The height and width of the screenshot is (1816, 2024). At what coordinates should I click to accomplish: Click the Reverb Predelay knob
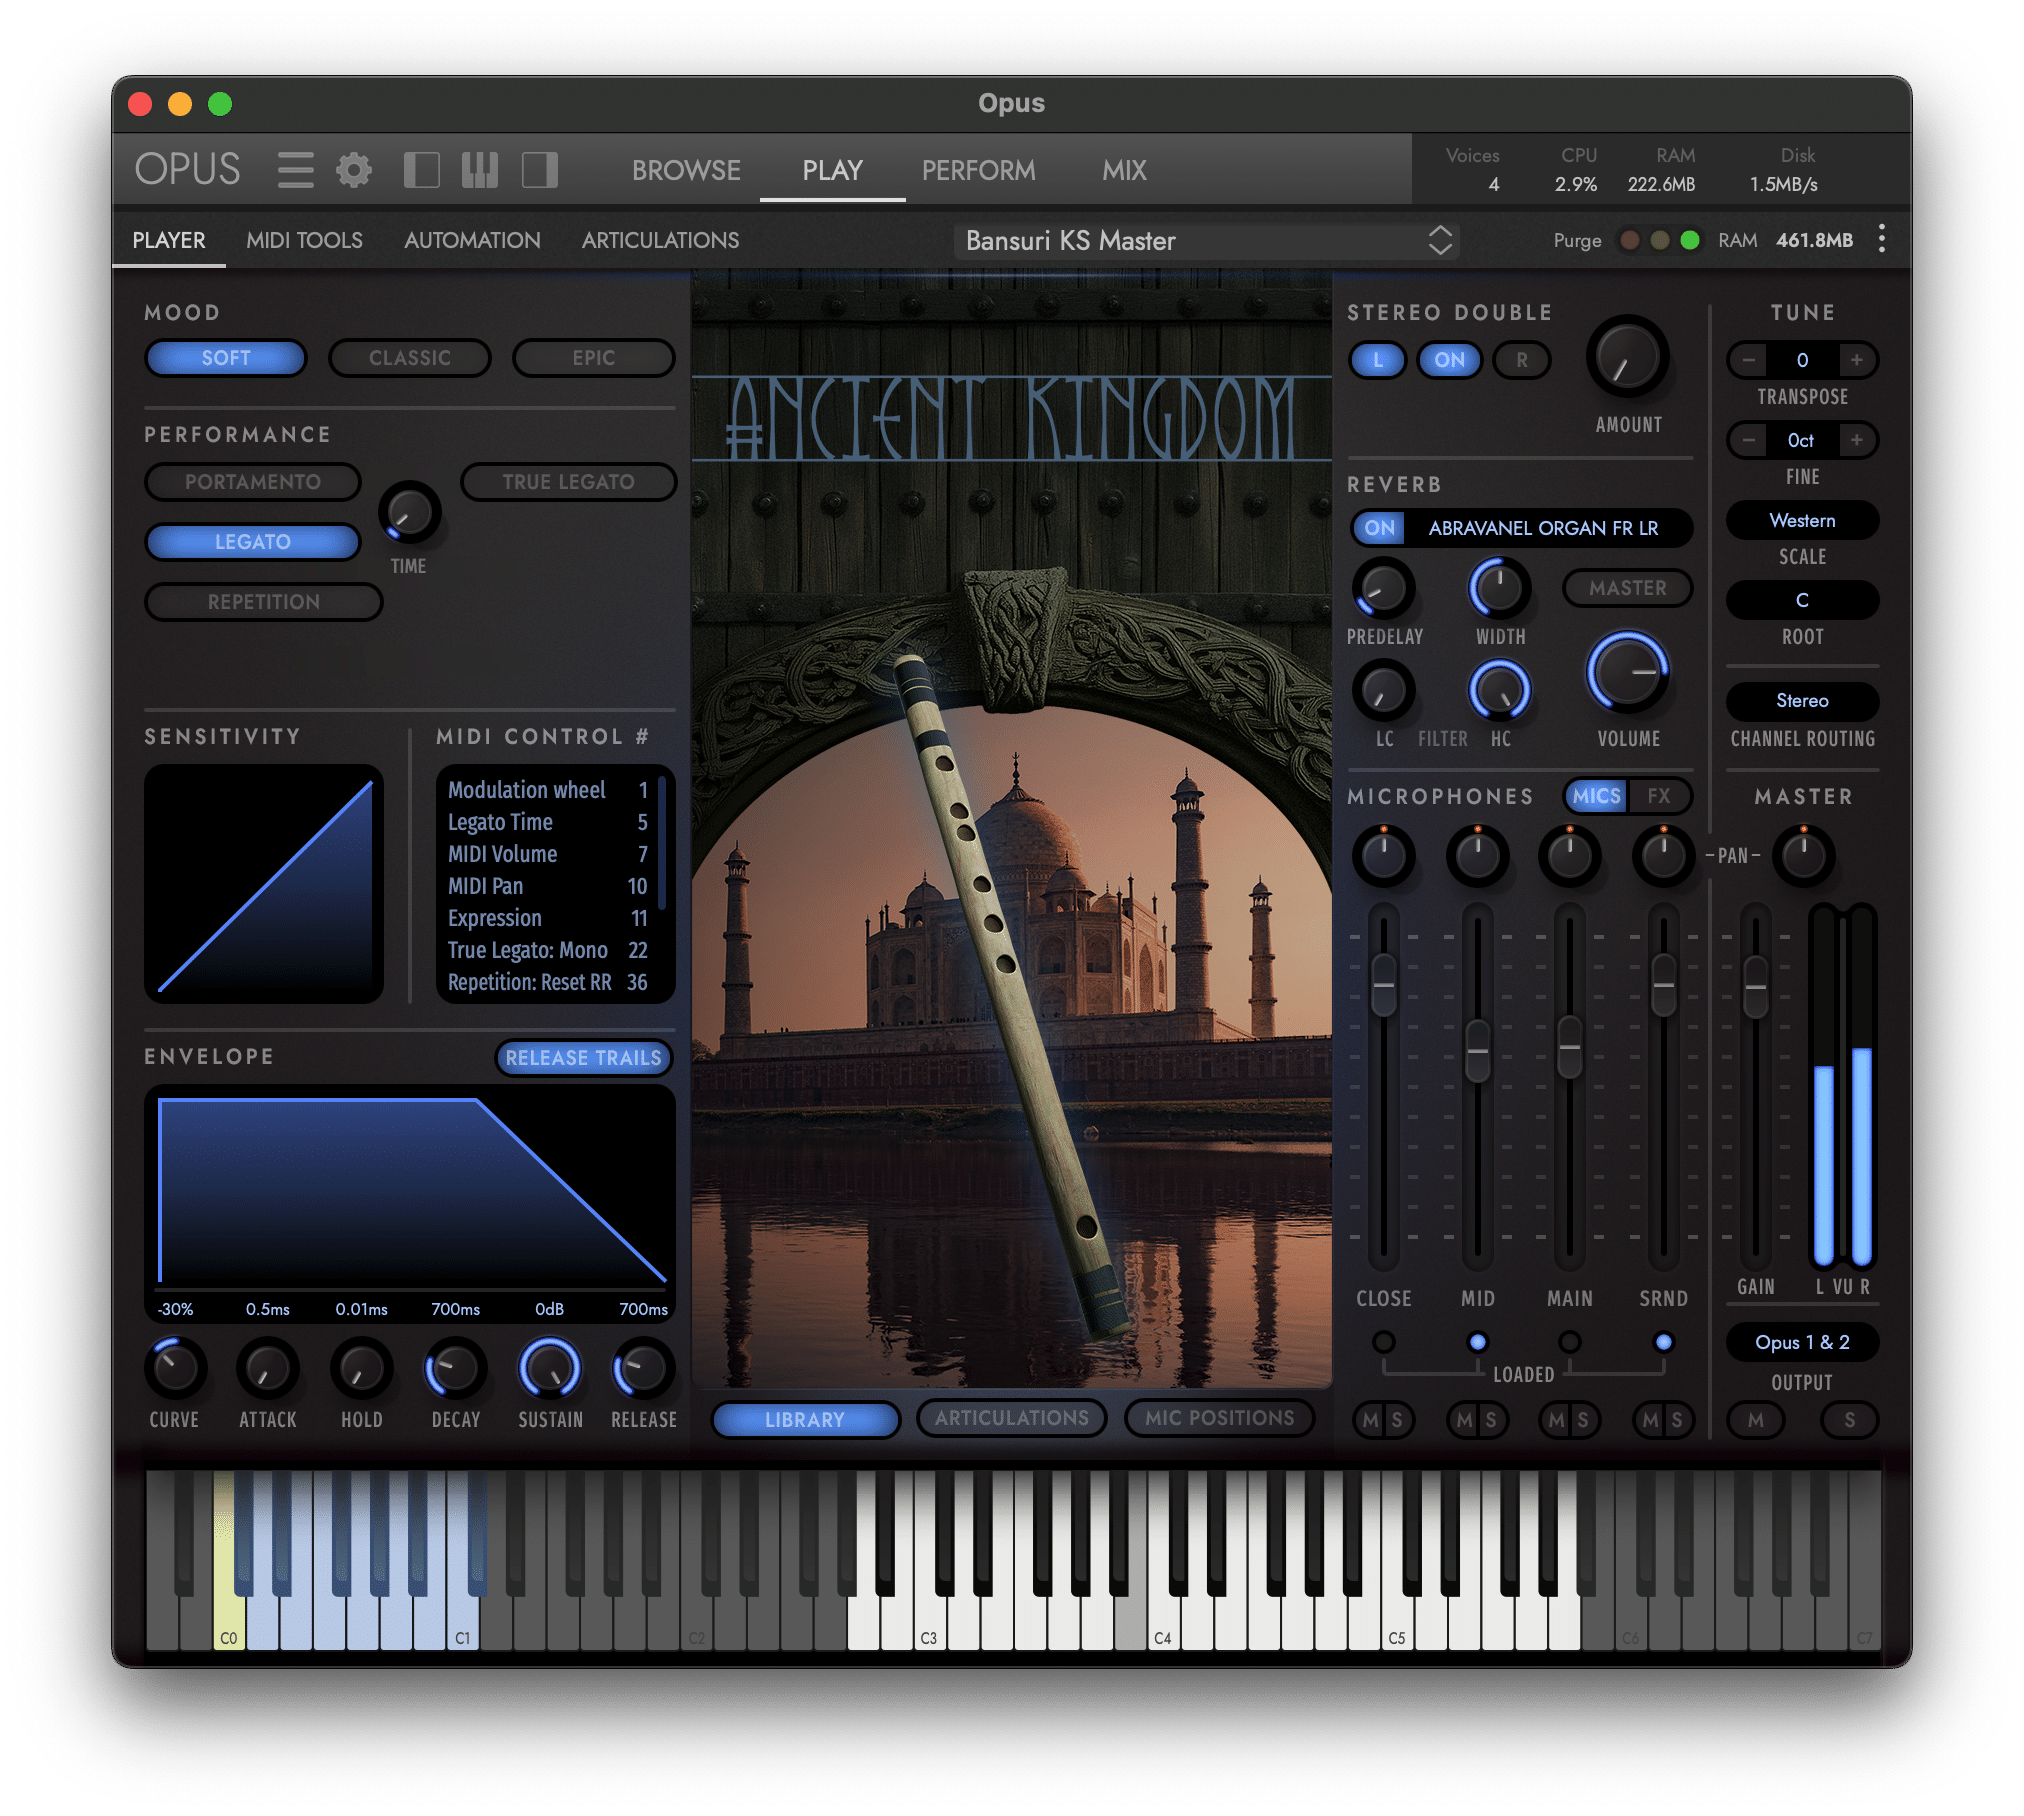click(1384, 588)
